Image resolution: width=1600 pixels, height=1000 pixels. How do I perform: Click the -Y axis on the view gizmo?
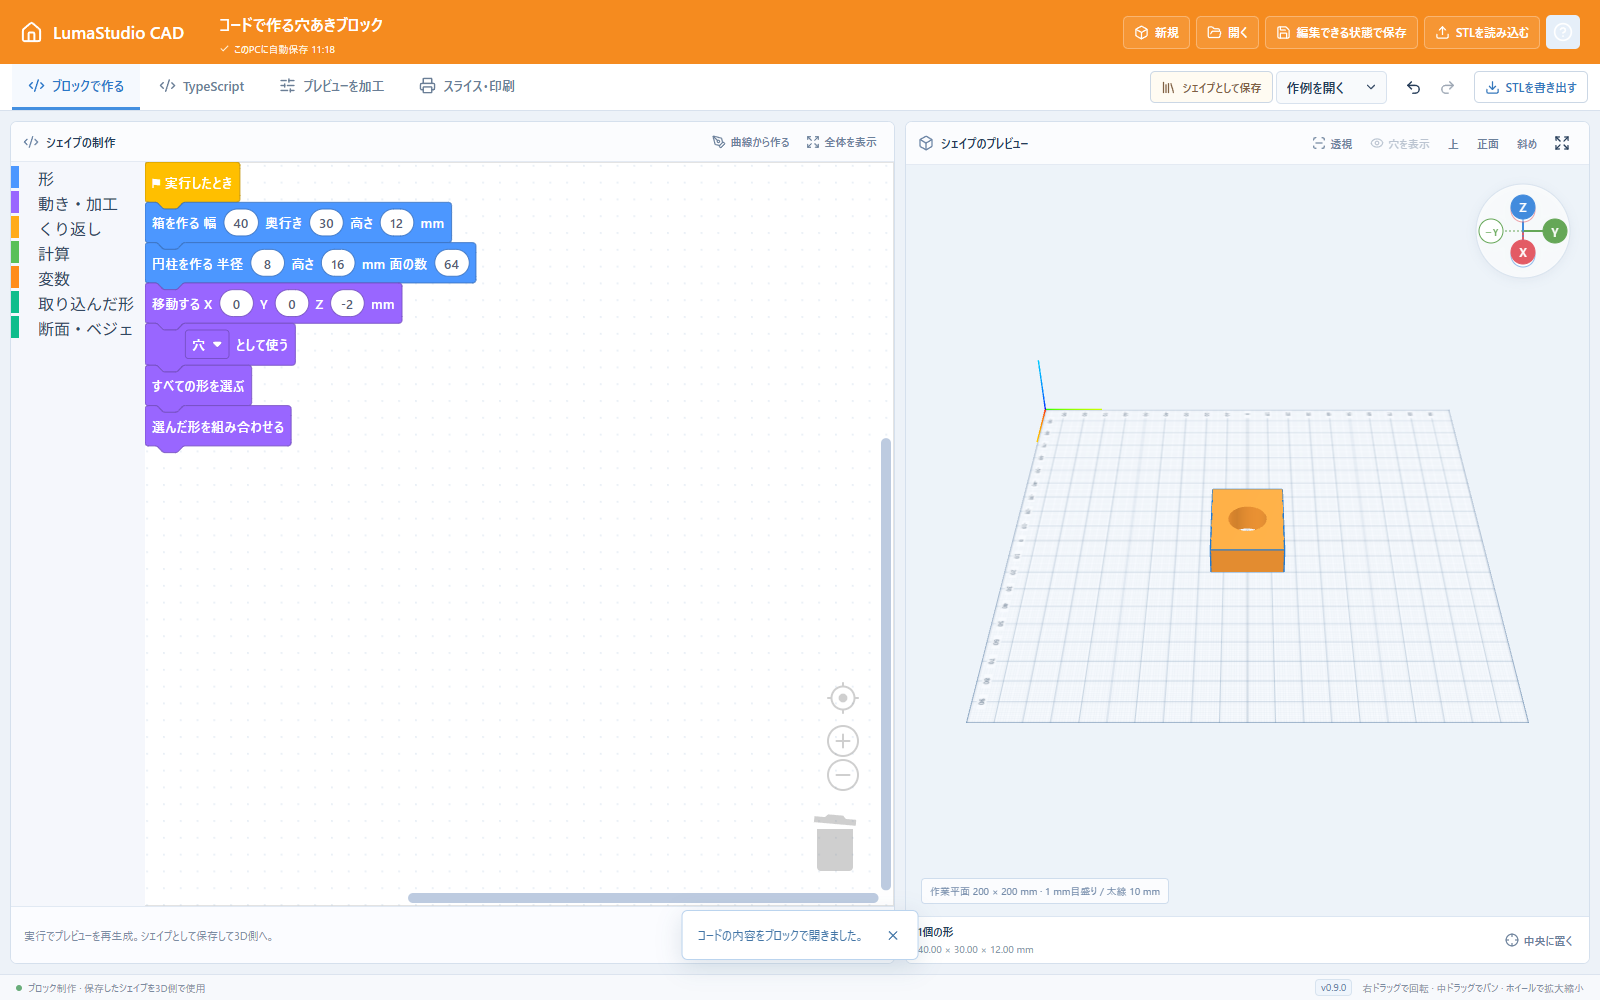(1491, 232)
